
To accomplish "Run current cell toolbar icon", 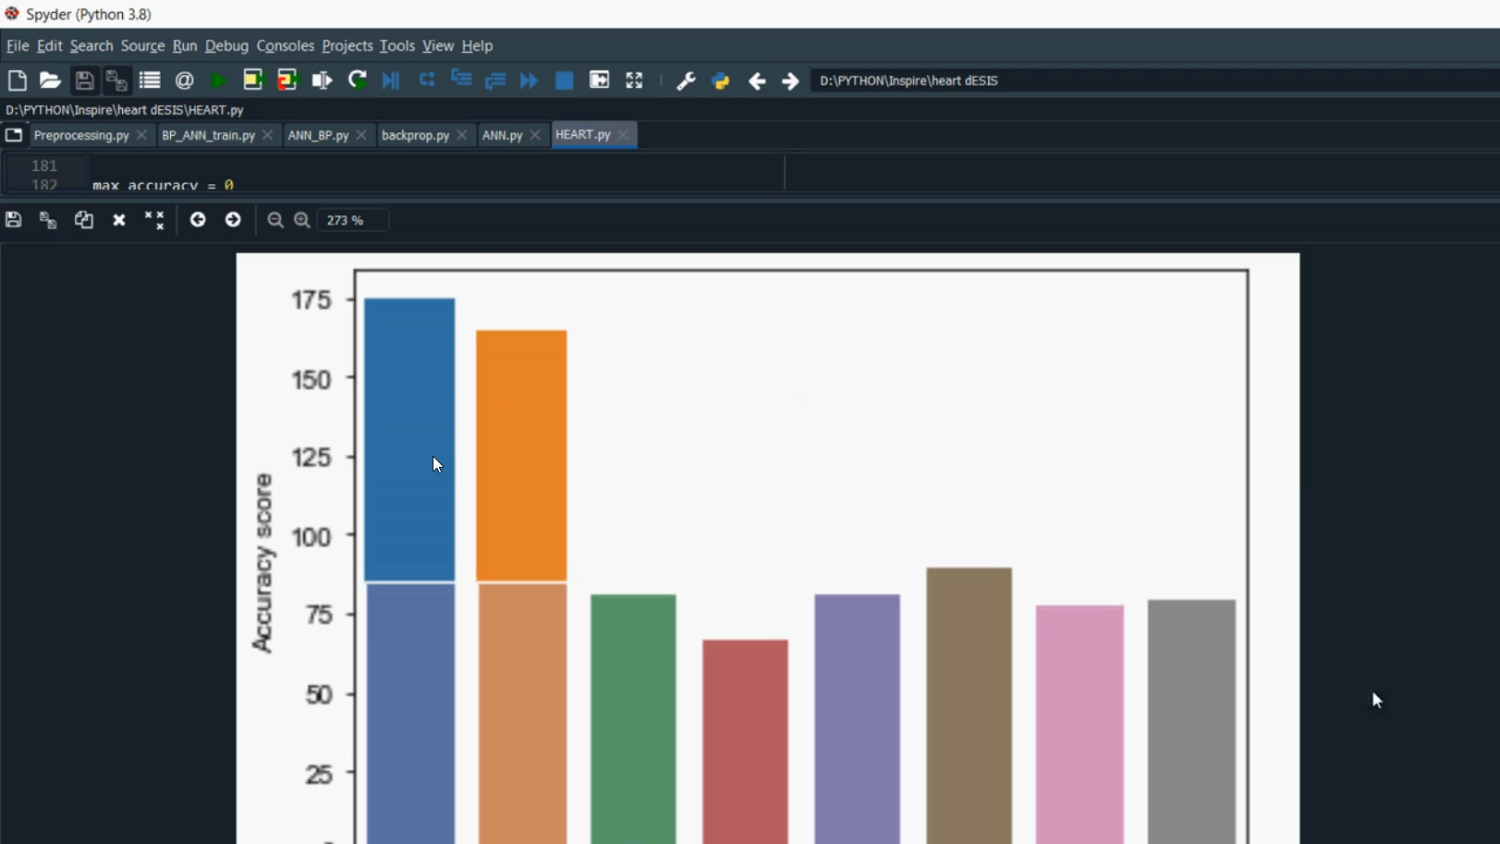I will [253, 81].
